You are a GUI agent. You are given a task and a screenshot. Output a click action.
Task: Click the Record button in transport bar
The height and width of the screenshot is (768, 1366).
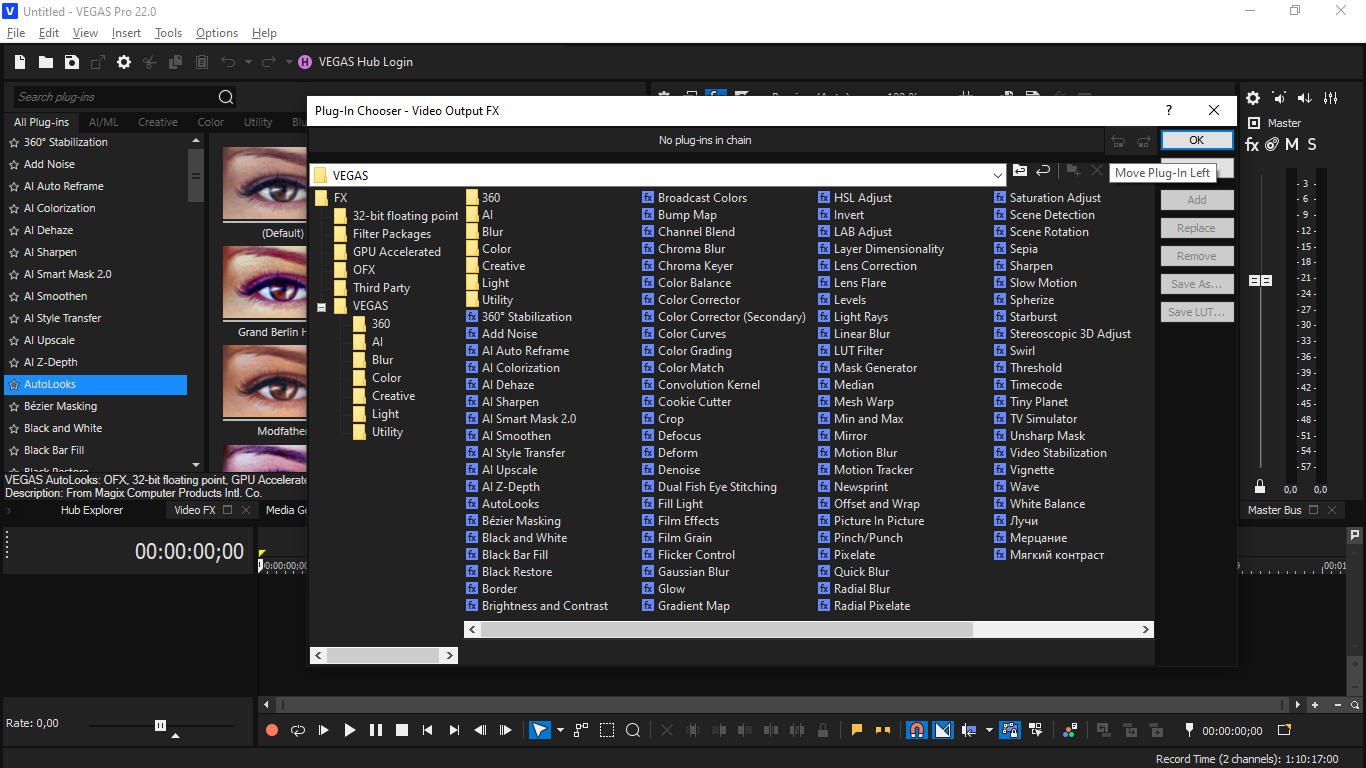pyautogui.click(x=272, y=731)
